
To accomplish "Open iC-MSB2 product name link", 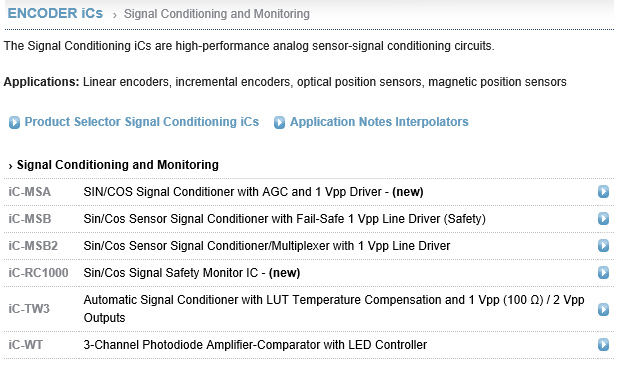I will click(33, 246).
